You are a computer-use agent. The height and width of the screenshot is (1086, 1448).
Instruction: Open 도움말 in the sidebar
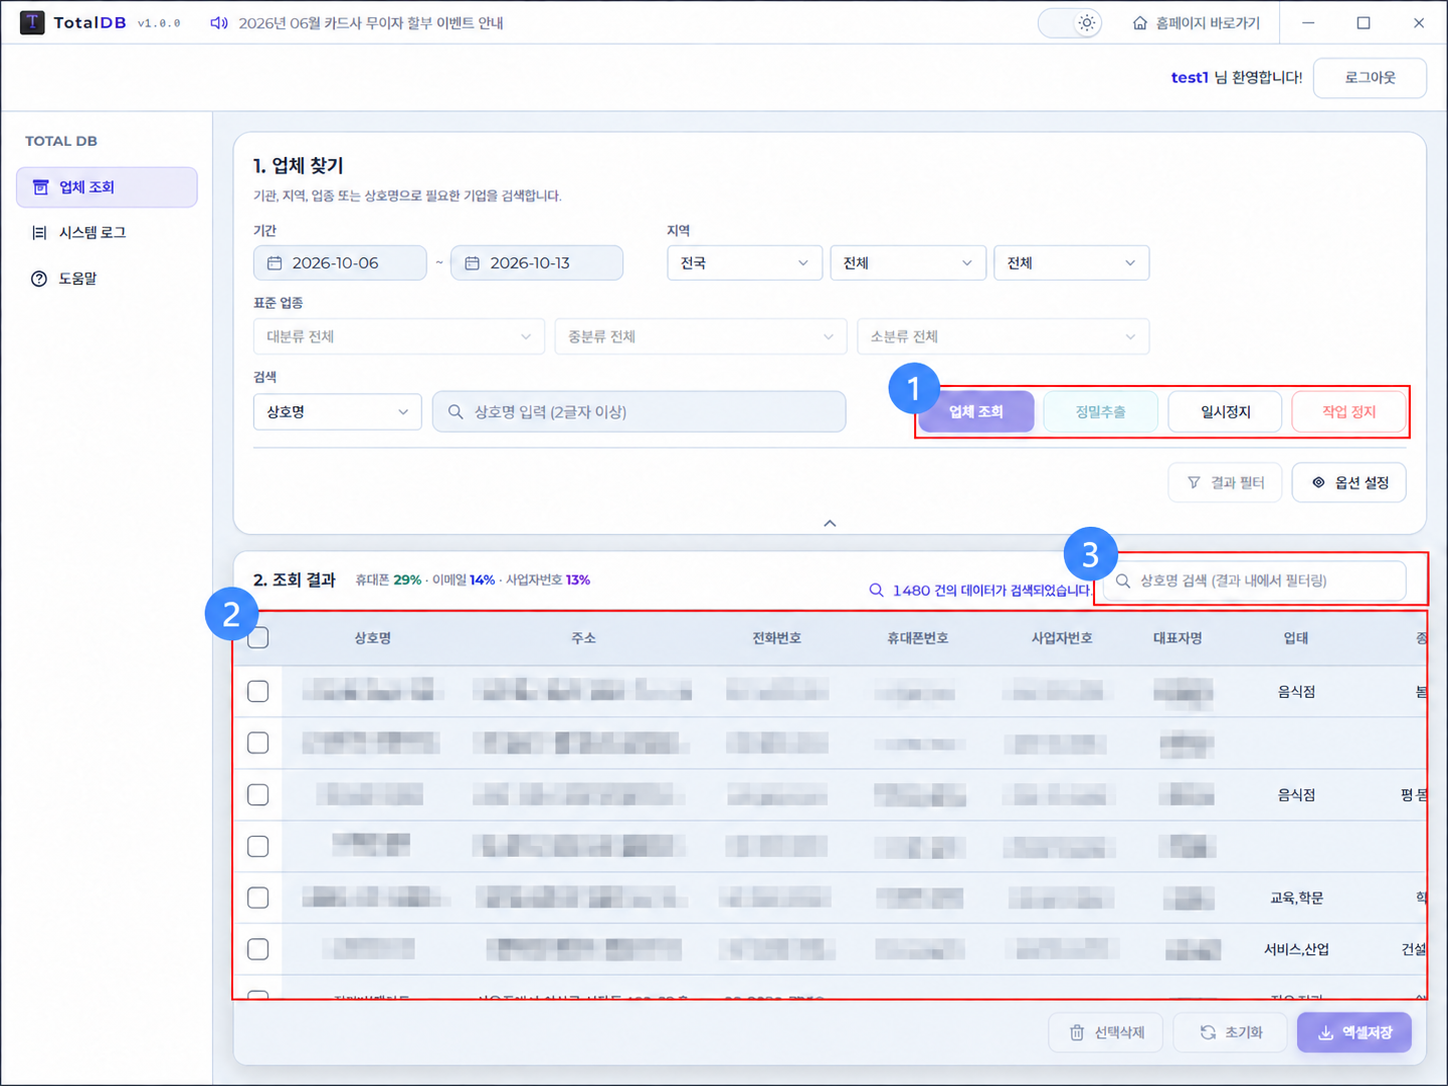coord(107,279)
